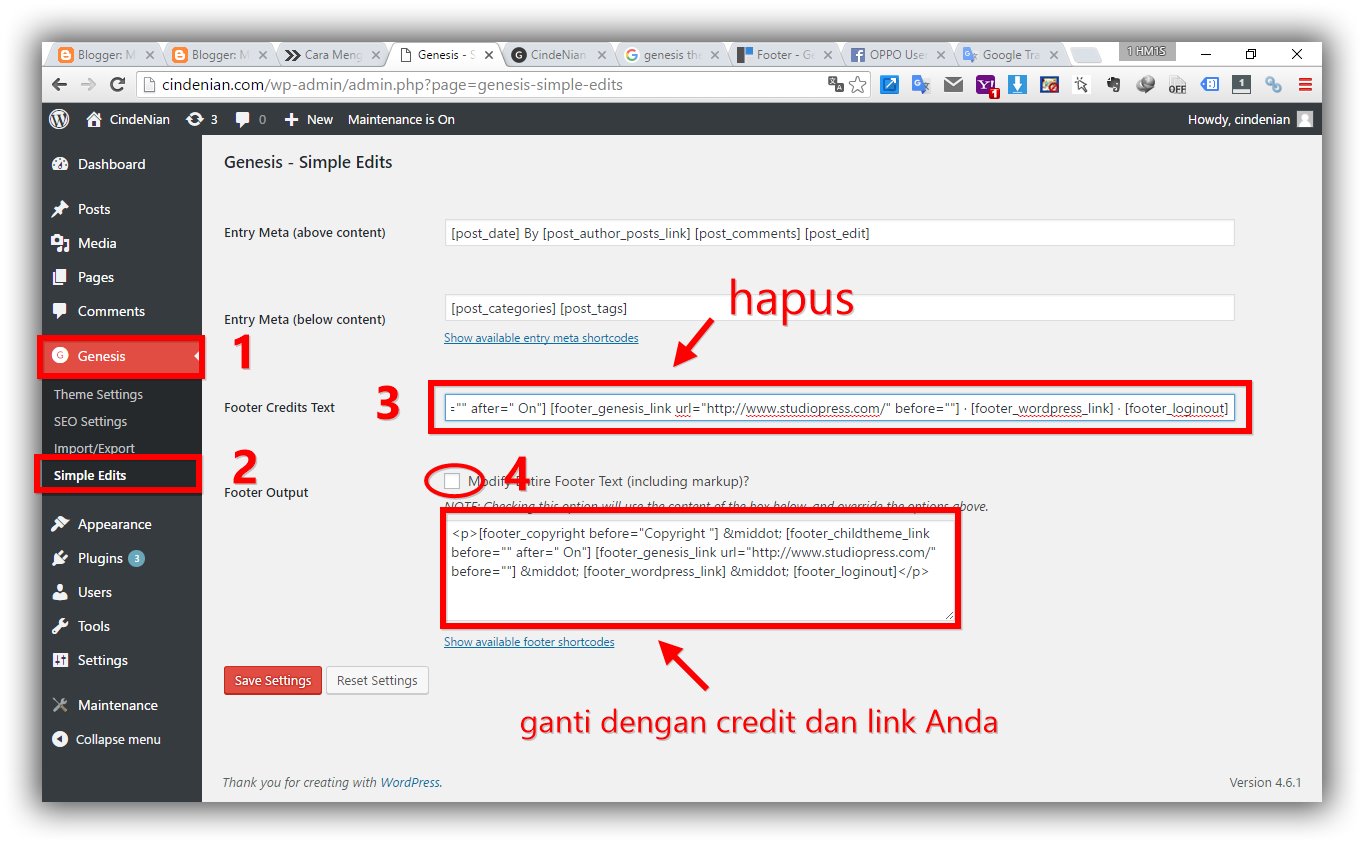Image resolution: width=1364 pixels, height=844 pixels.
Task: Open Theme Settings submenu
Action: (98, 394)
